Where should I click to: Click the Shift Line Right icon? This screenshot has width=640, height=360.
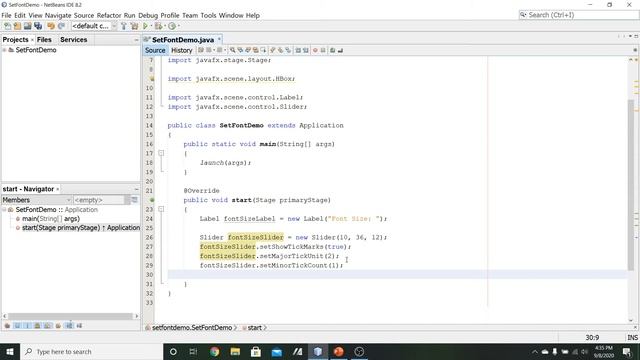305,50
